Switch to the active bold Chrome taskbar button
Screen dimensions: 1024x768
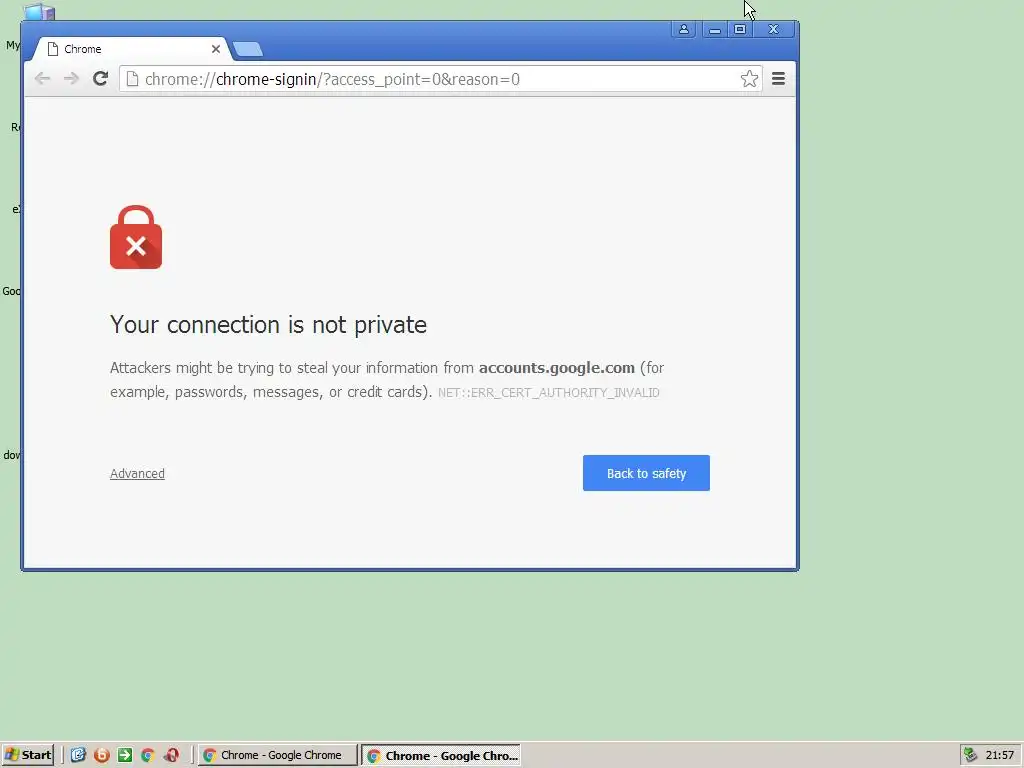441,755
